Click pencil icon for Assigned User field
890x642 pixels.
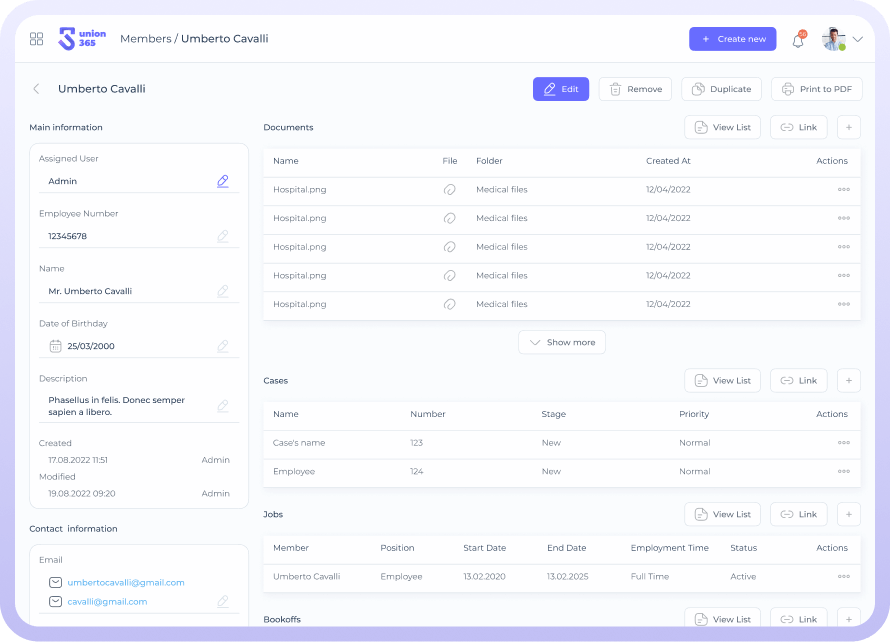223,181
